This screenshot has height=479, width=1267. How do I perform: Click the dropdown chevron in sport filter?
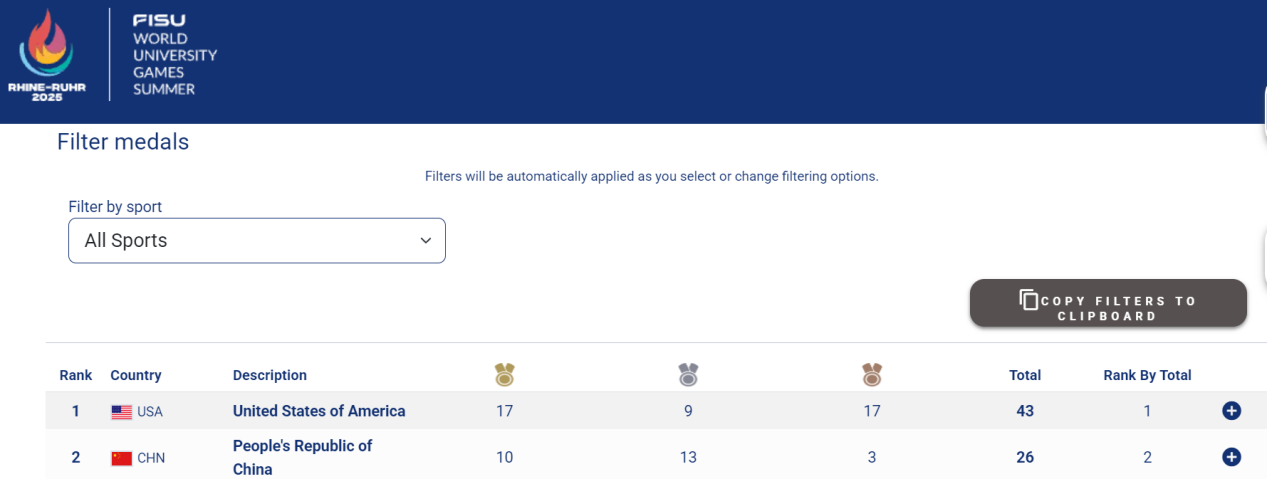[x=426, y=241]
